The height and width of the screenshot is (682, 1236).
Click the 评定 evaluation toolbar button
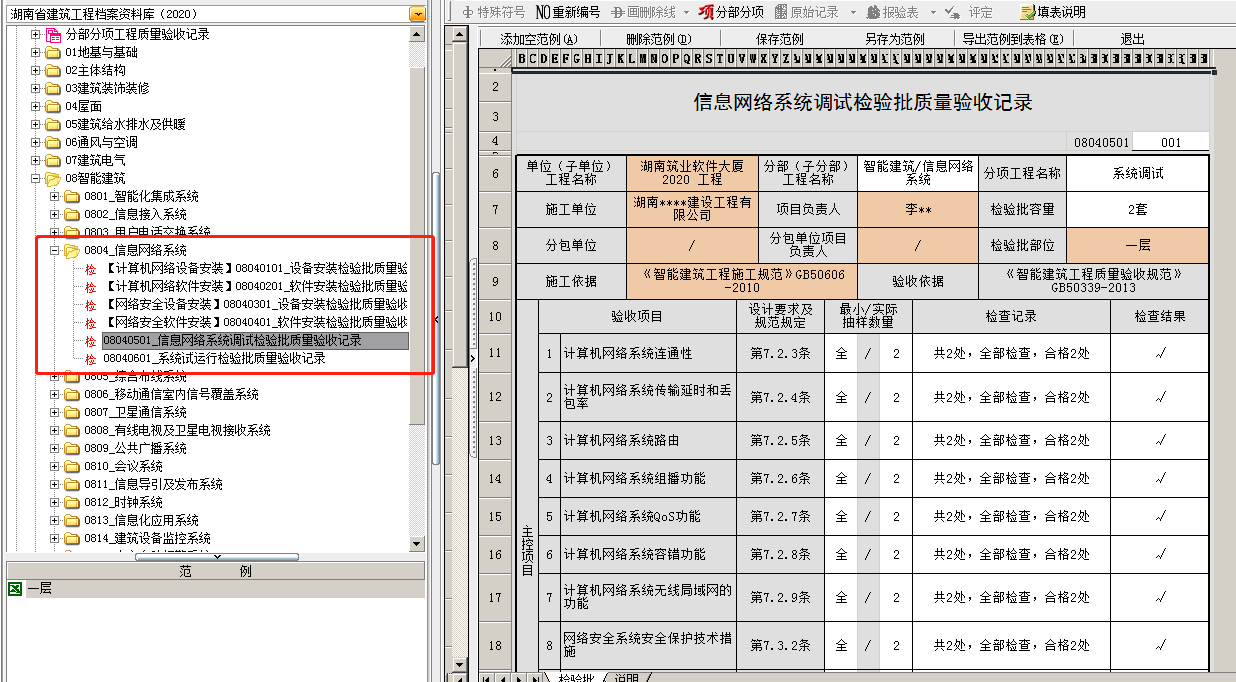(969, 12)
